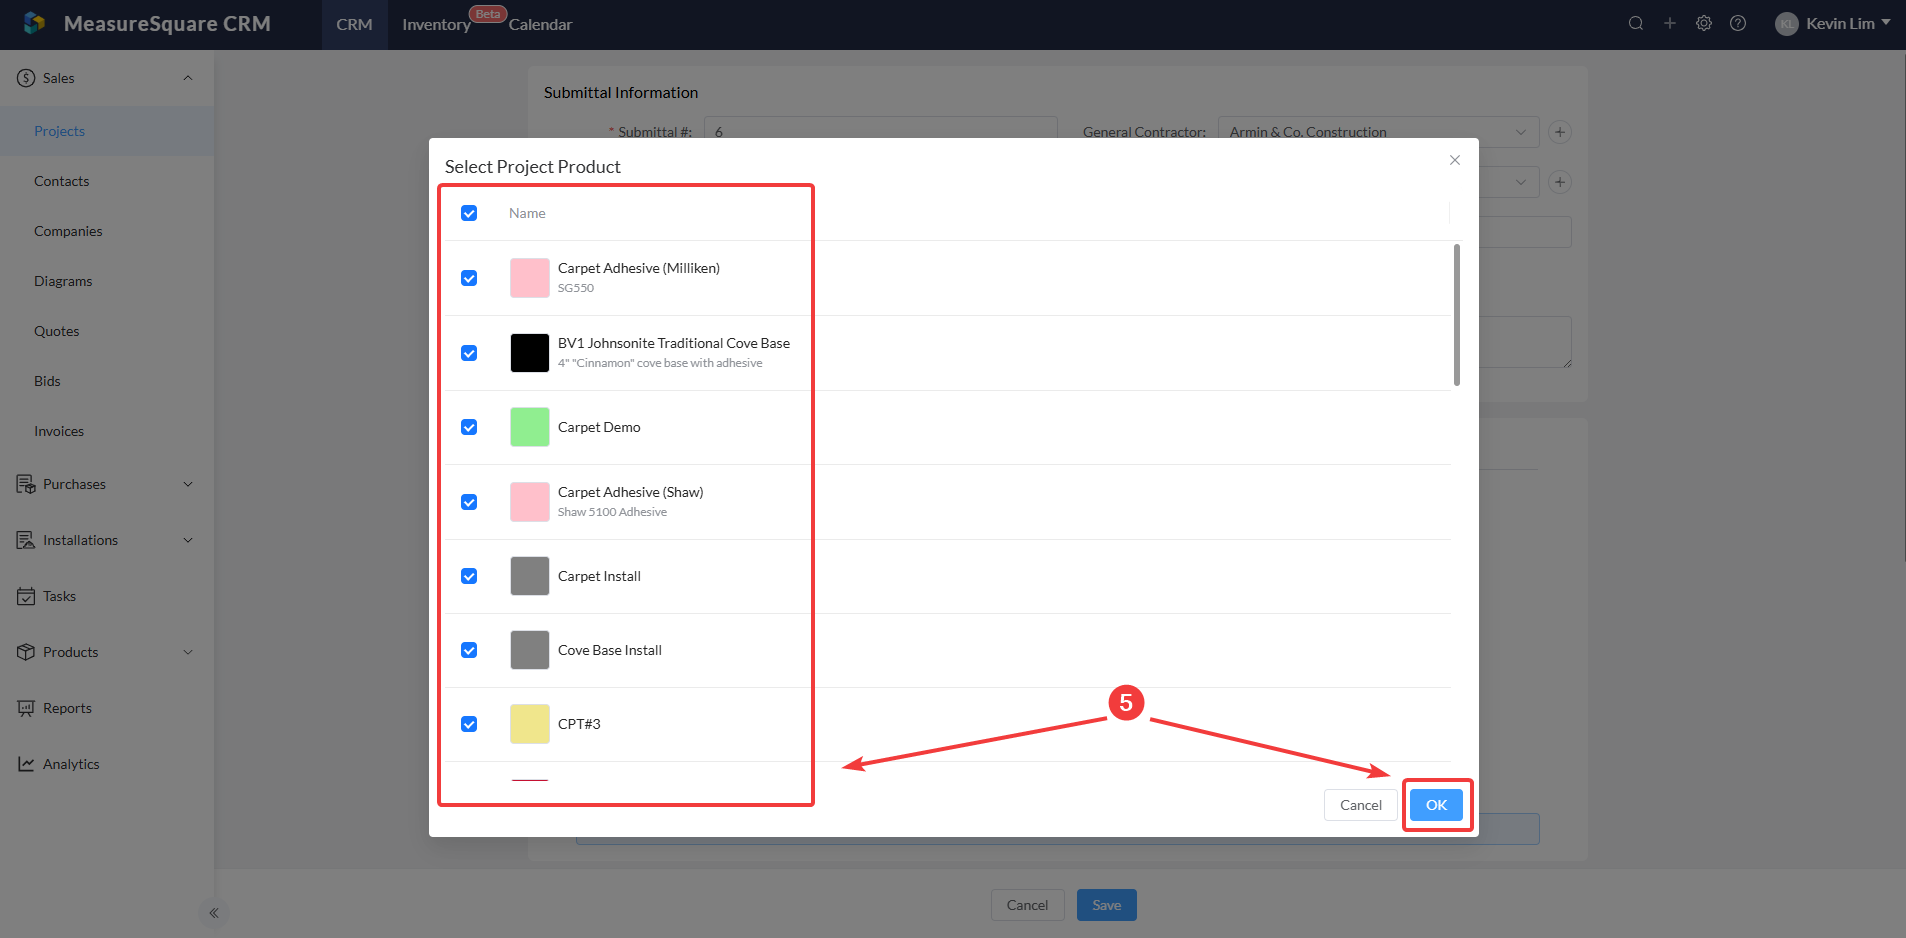The height and width of the screenshot is (938, 1906).
Task: Click the Reports presentation icon
Action: click(x=26, y=708)
